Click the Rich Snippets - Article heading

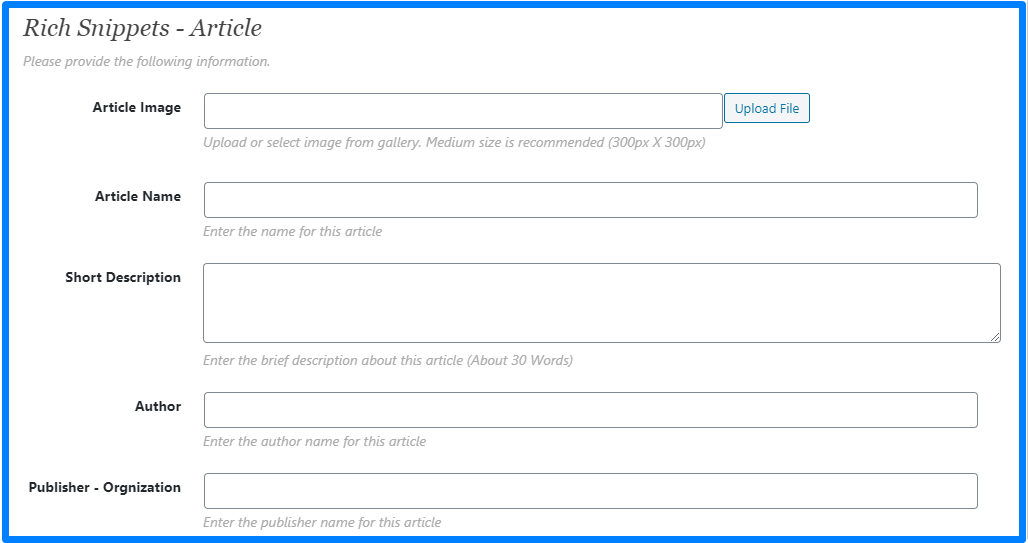point(142,28)
